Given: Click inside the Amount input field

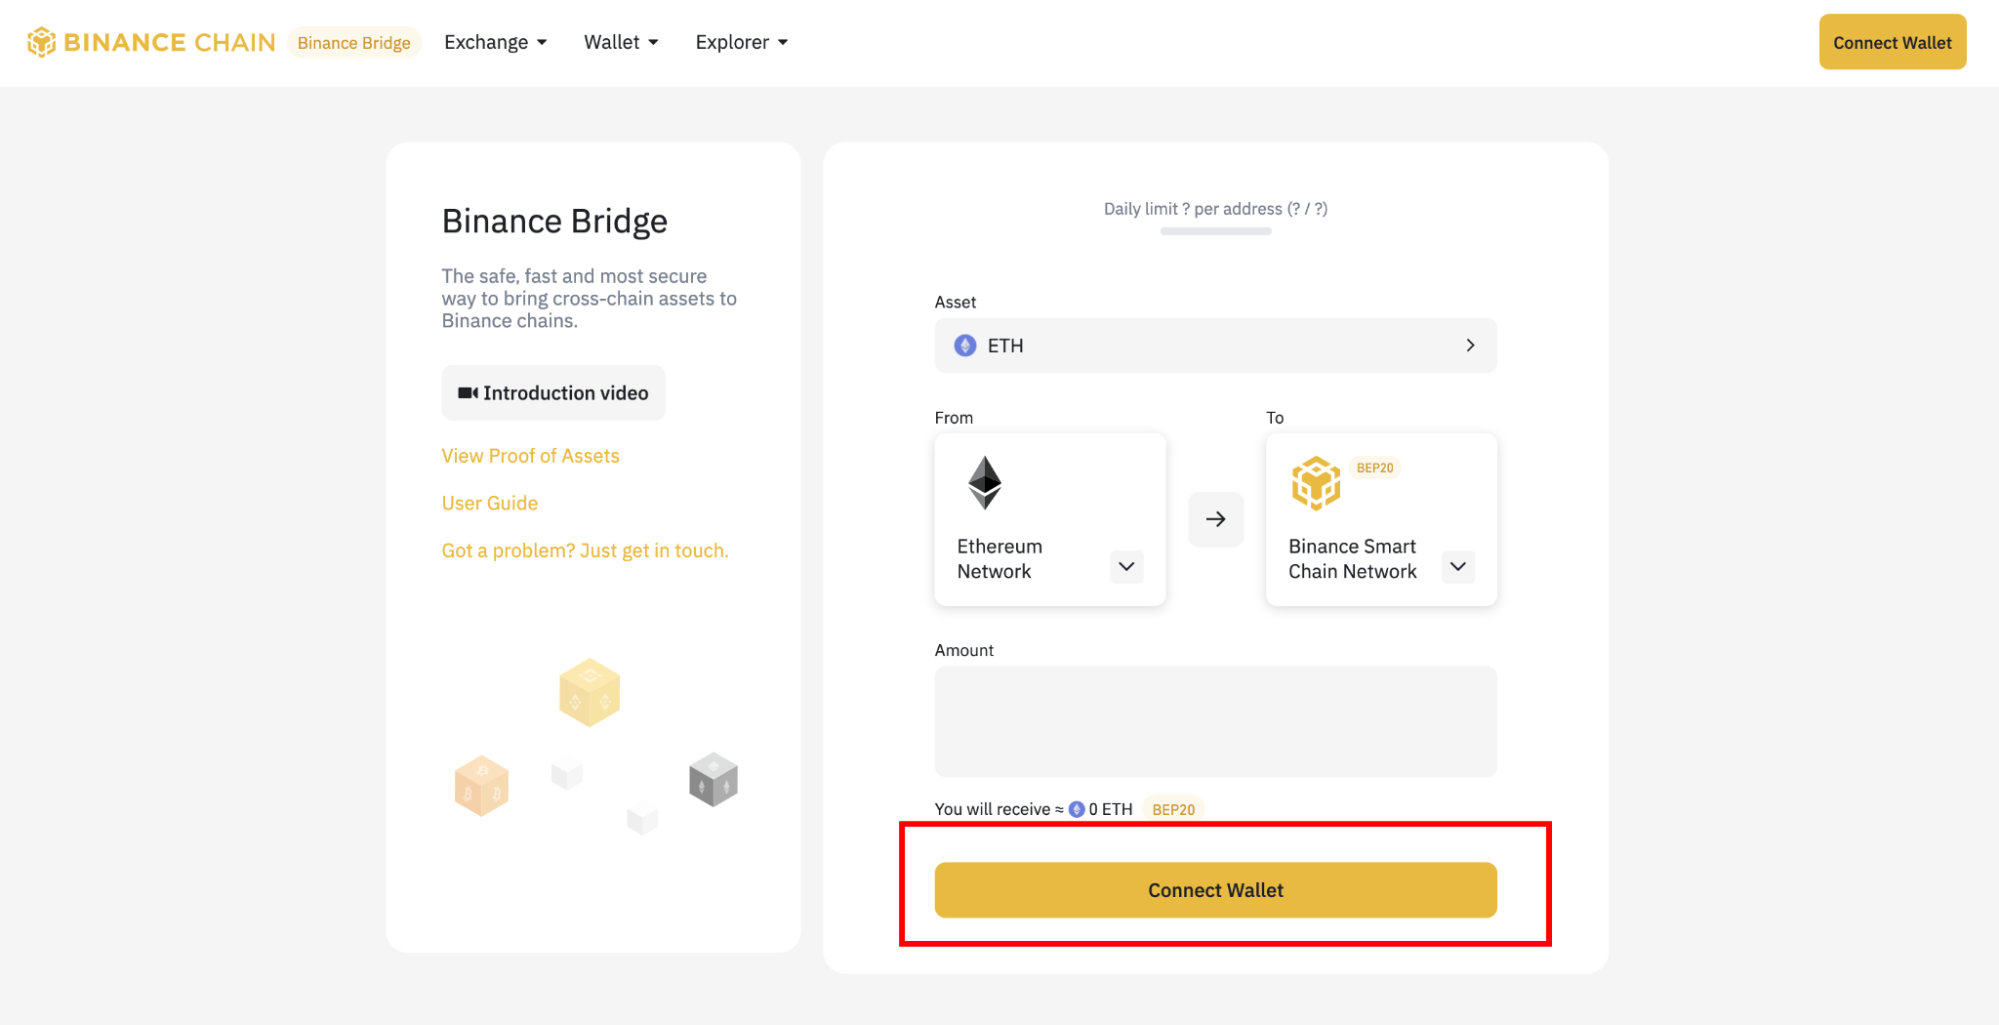Looking at the screenshot, I should (x=1215, y=720).
